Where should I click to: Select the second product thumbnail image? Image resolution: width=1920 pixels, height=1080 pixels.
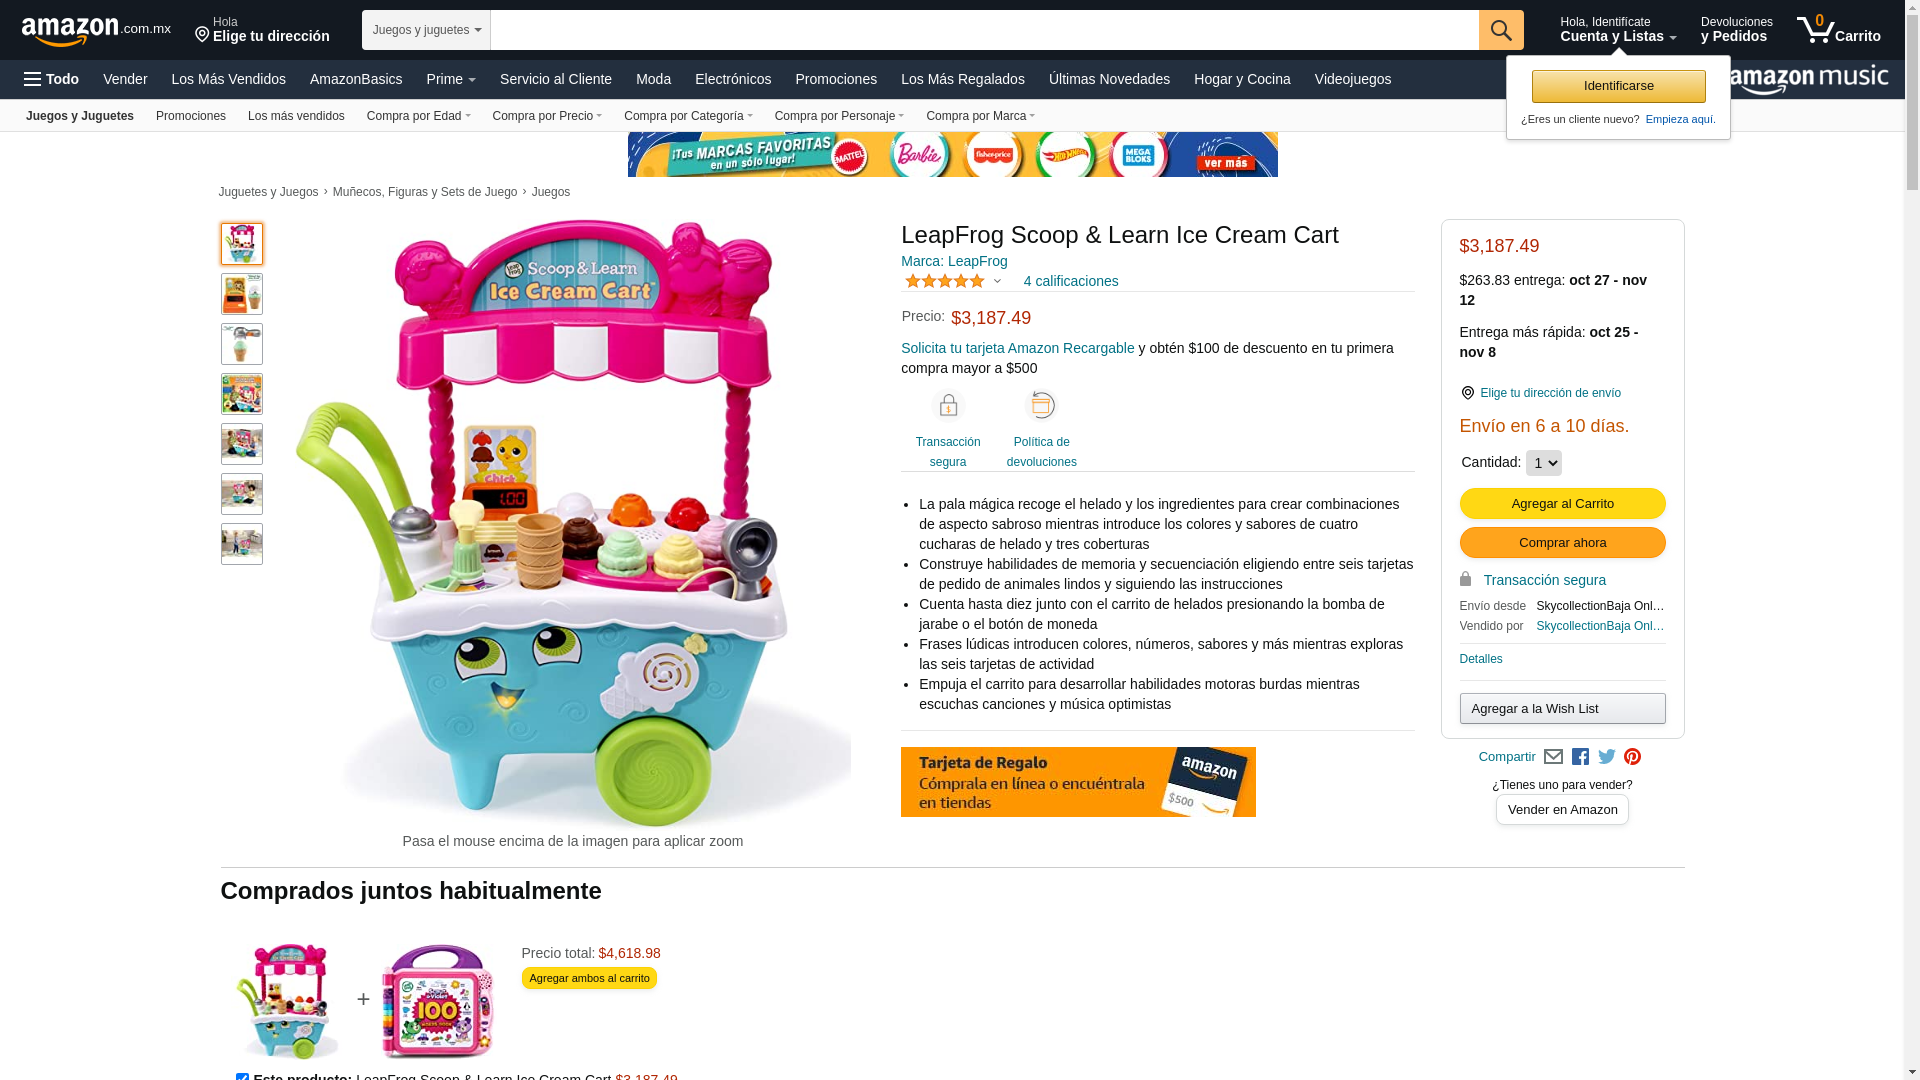(x=242, y=294)
